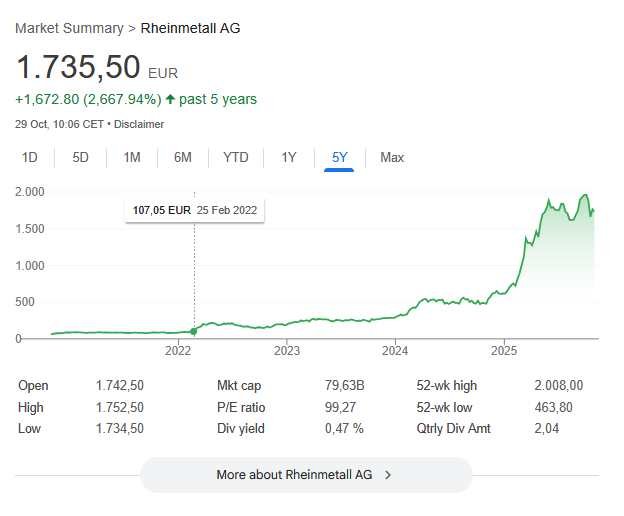Click More about Rheinmetall AG button
Screen dimensions: 624x516
click(306, 475)
